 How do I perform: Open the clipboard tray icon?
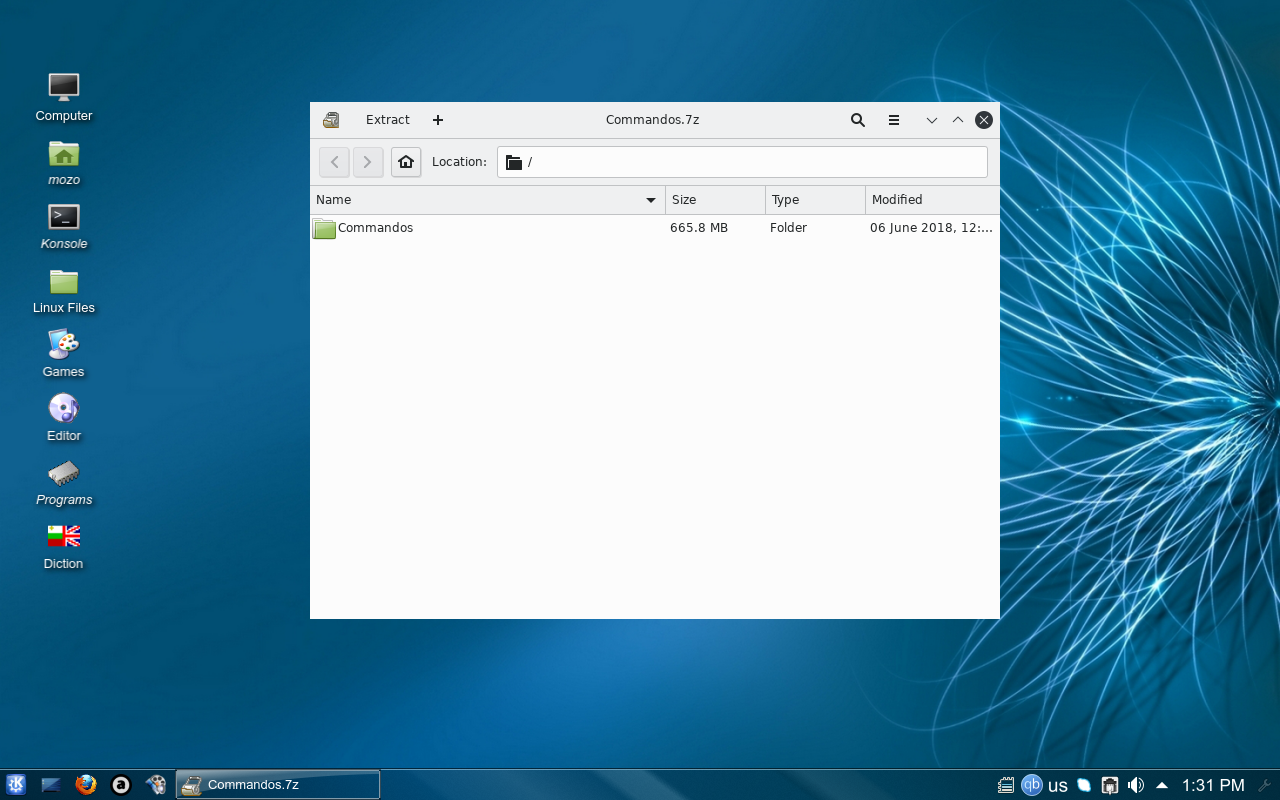click(1006, 785)
